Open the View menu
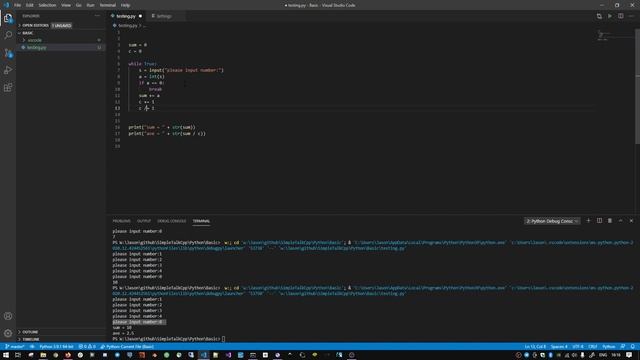 coord(66,5)
